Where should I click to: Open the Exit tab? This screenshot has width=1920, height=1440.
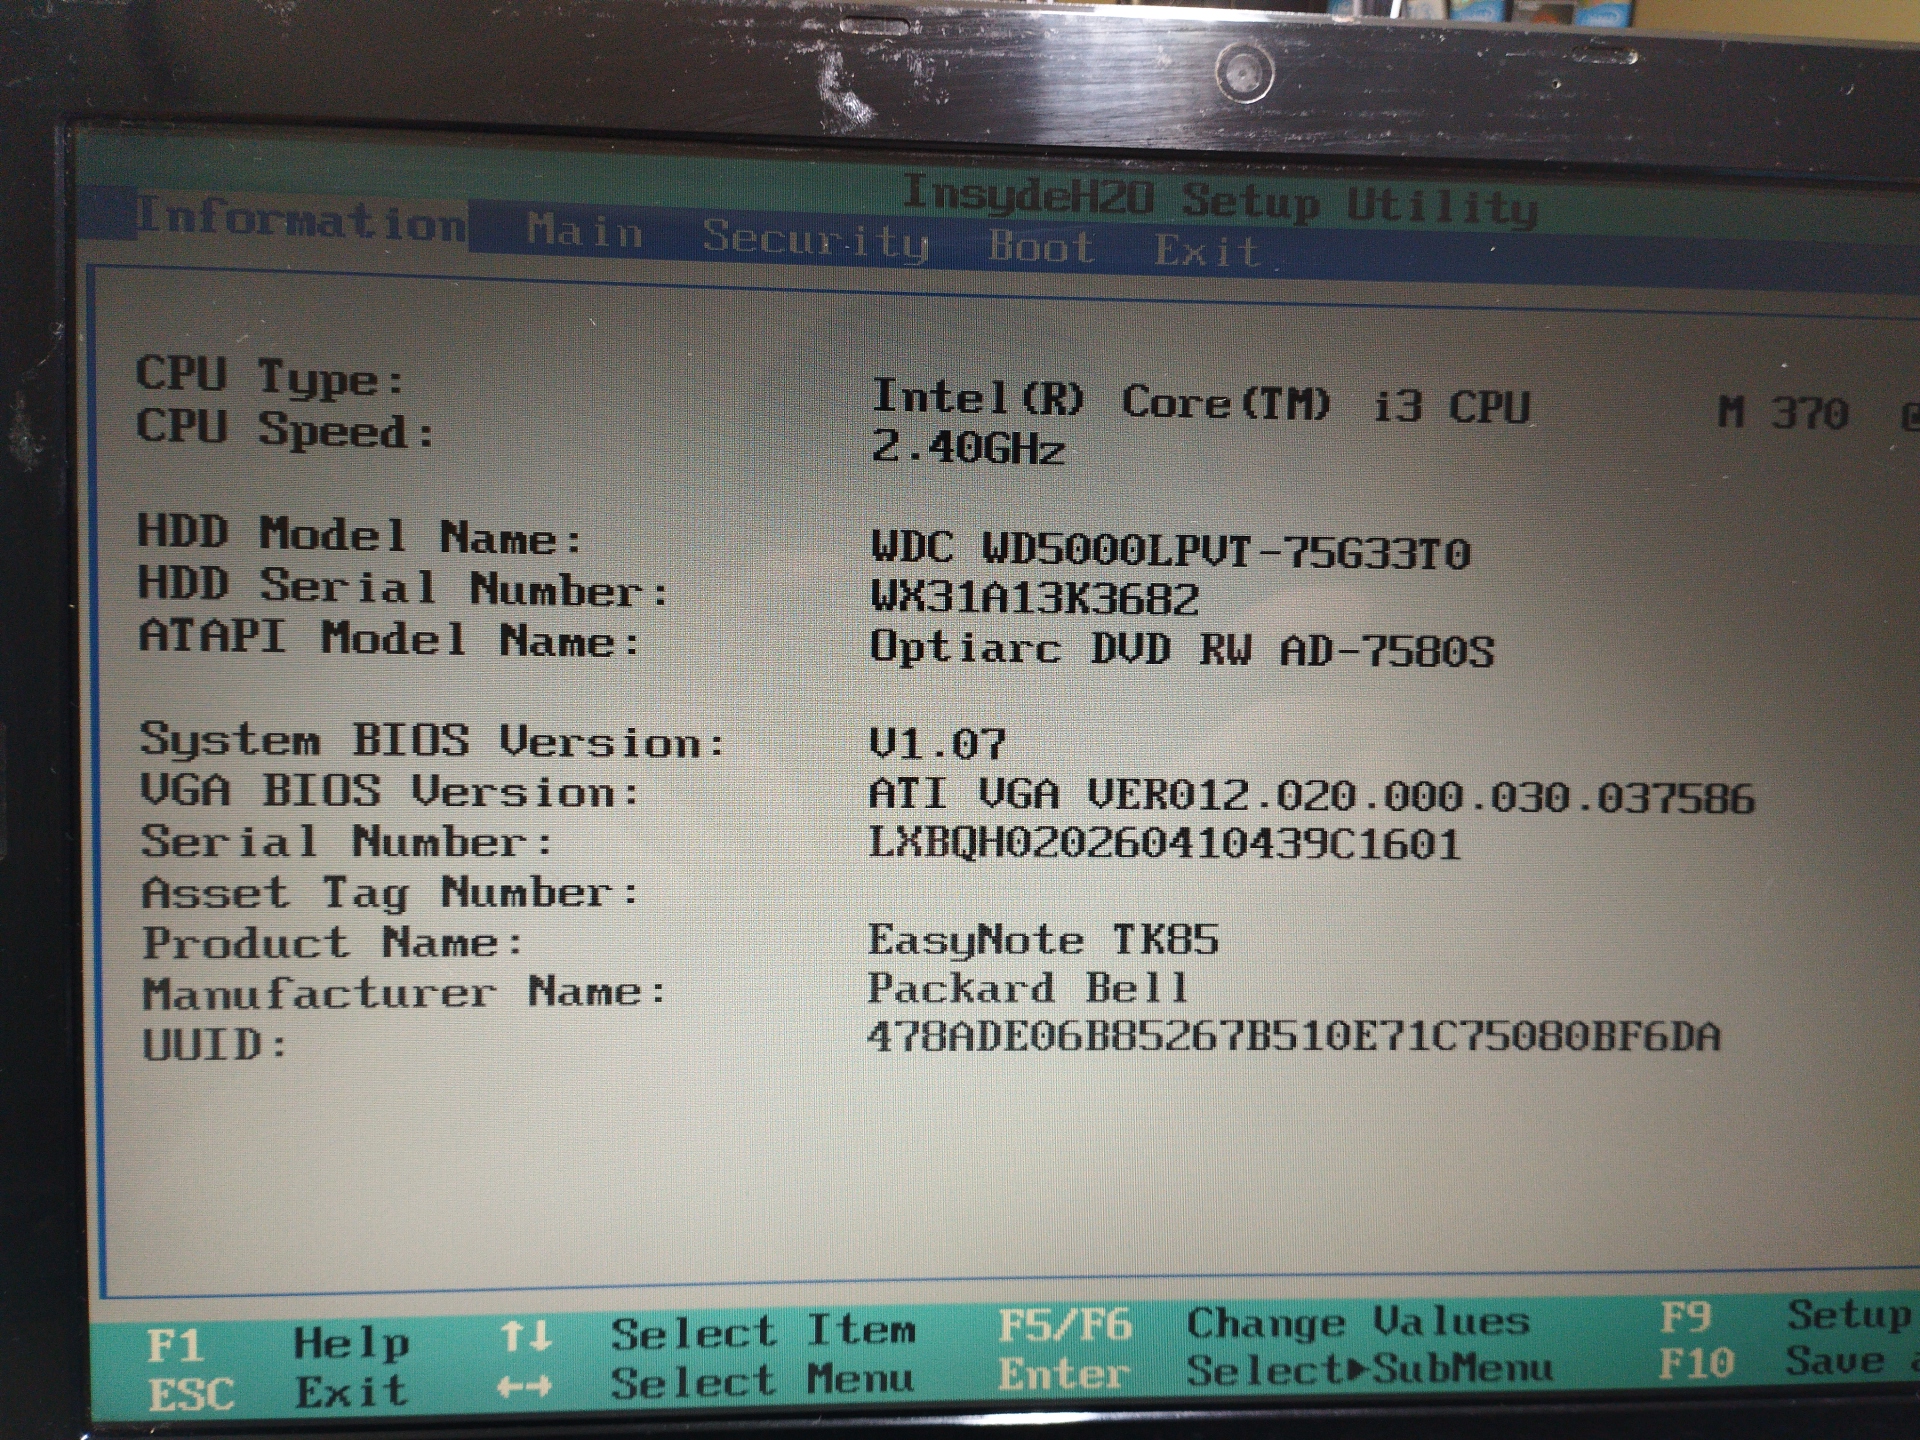[1206, 251]
